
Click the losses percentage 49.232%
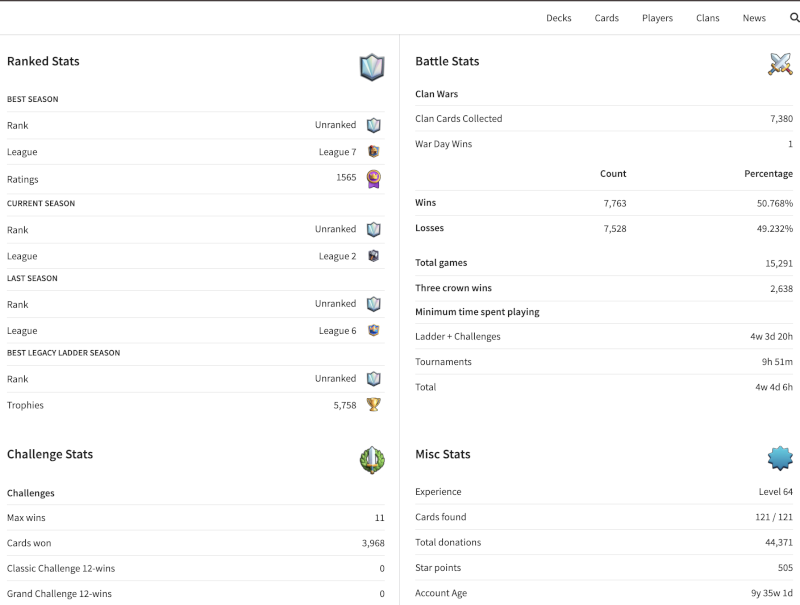pos(775,229)
